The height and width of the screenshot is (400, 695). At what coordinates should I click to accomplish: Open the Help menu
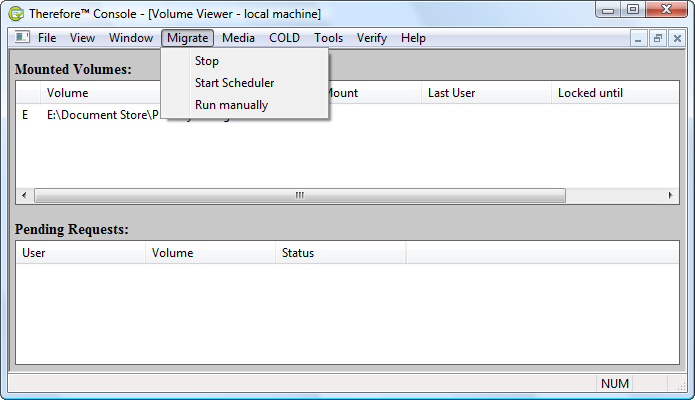[x=413, y=38]
